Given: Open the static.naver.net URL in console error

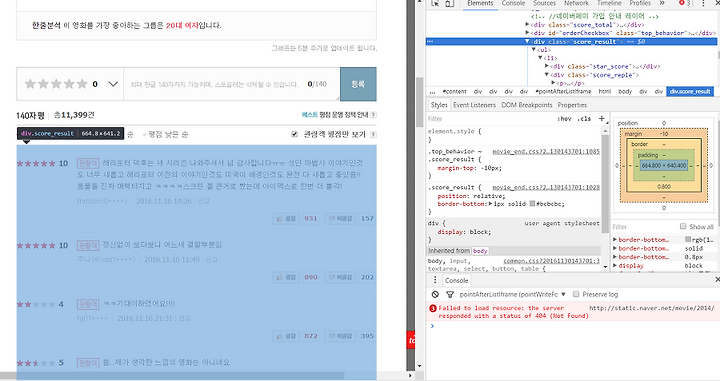Looking at the screenshot, I should pos(652,308).
